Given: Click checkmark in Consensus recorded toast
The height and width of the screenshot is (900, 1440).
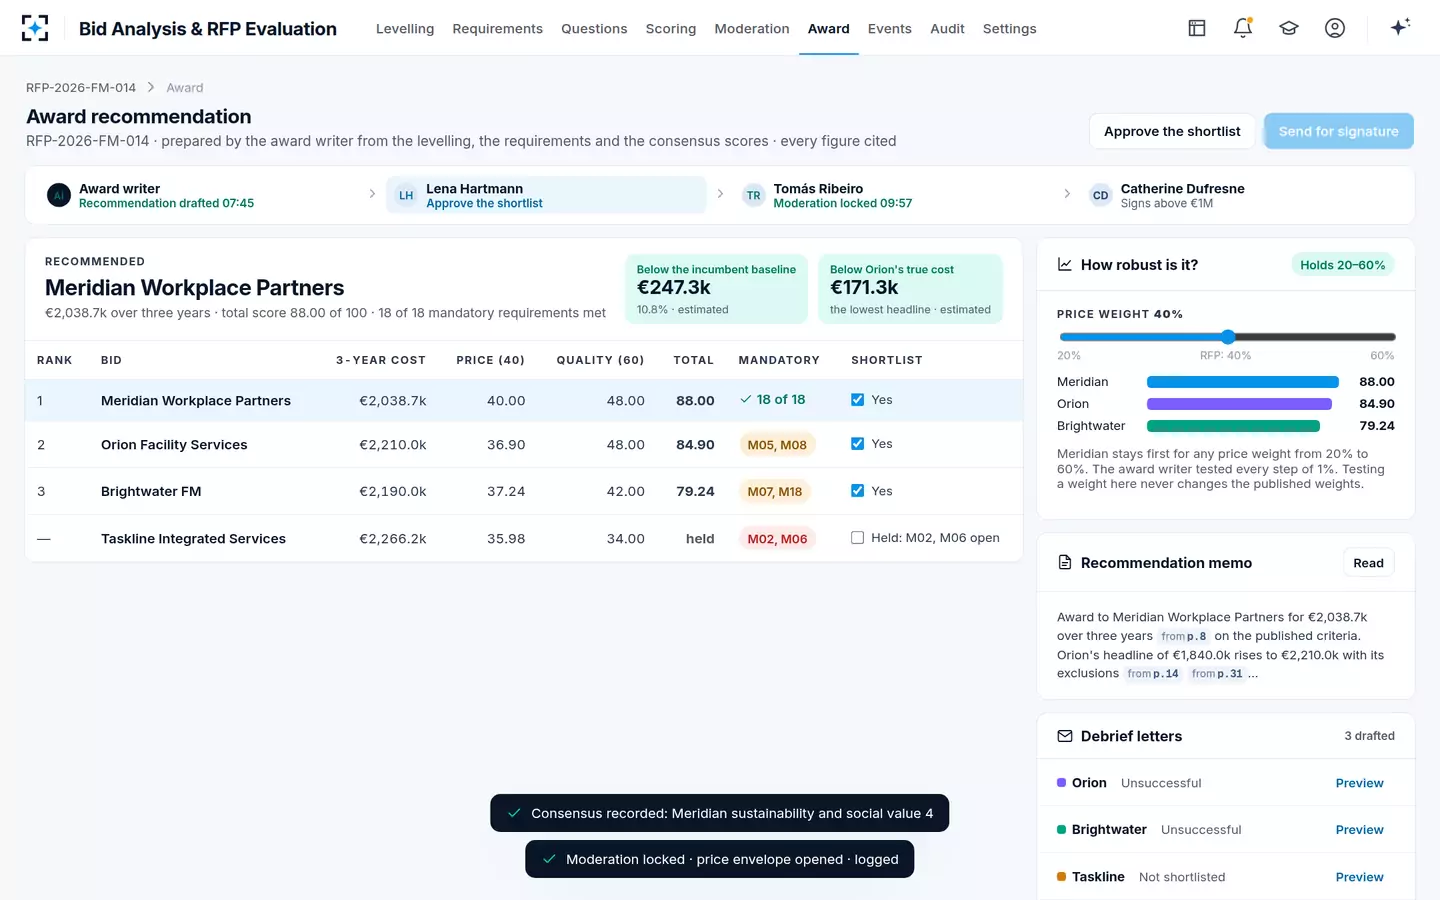Looking at the screenshot, I should point(514,813).
